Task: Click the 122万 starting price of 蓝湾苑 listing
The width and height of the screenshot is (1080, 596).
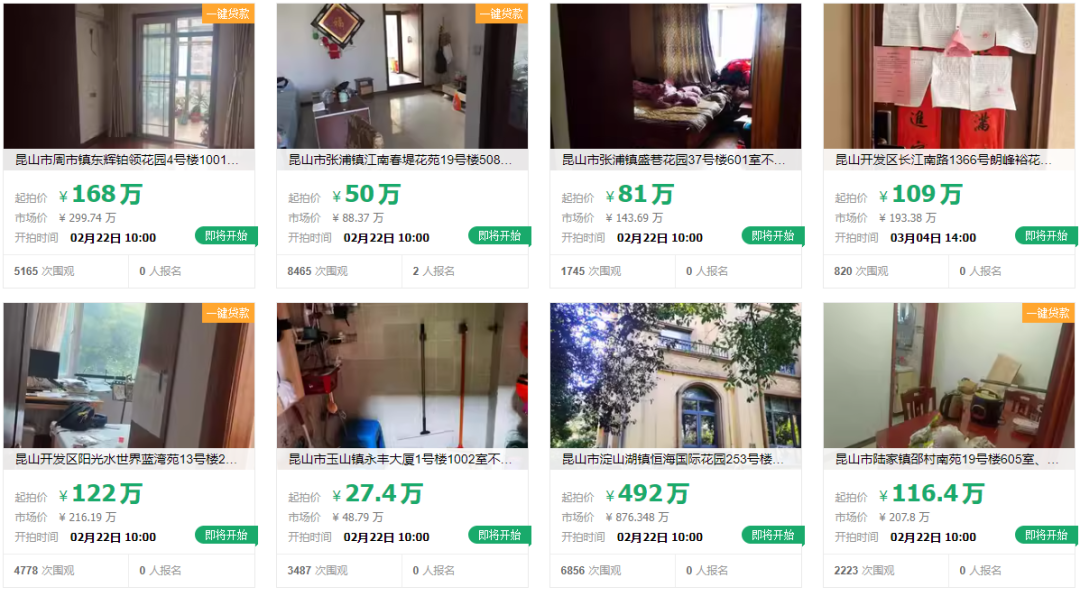Action: [101, 494]
